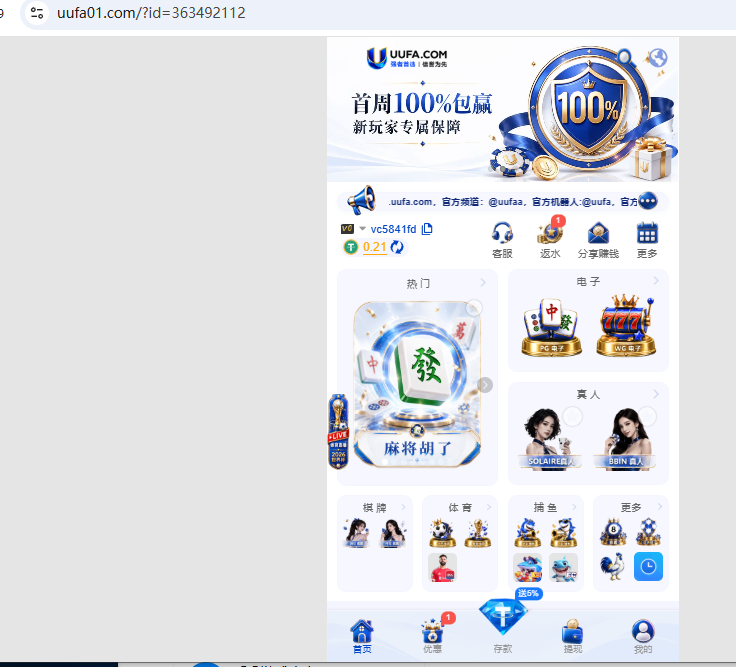This screenshot has width=736, height=667.
Task: Expand the 电子 section using its arrow
Action: [656, 281]
